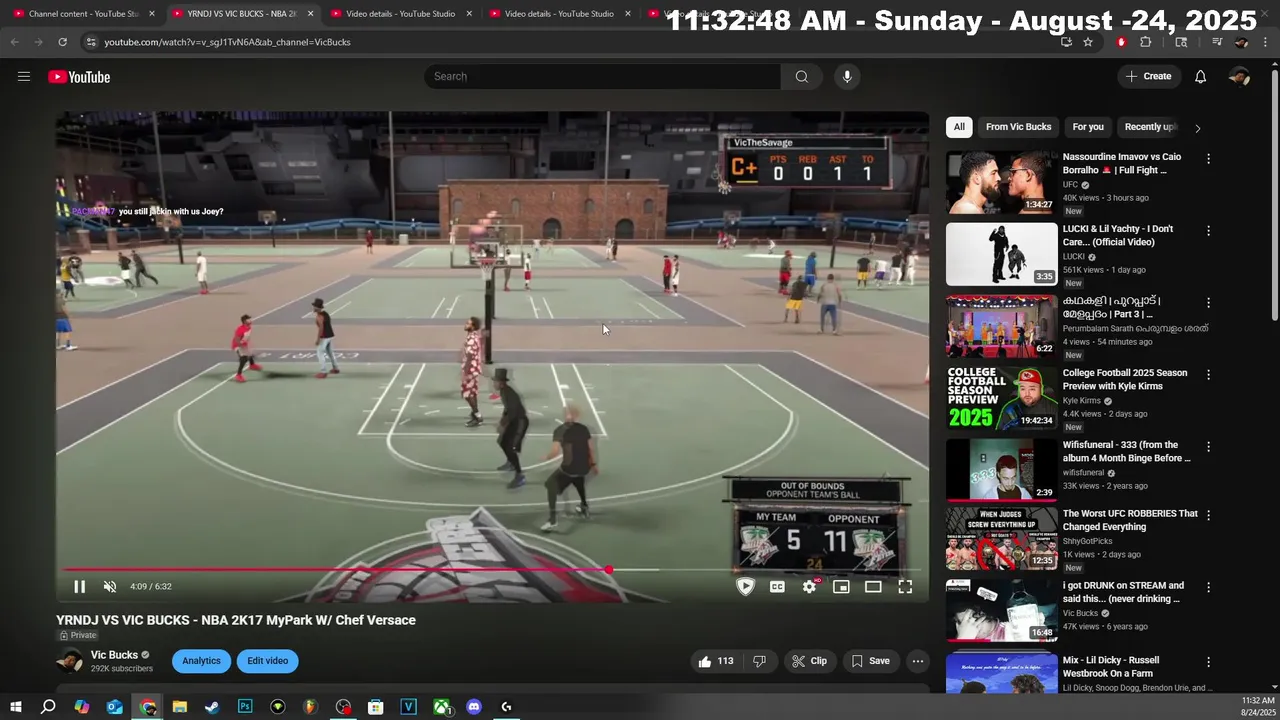Show more filter chips with the arrow
The image size is (1280, 720).
coord(1197,128)
